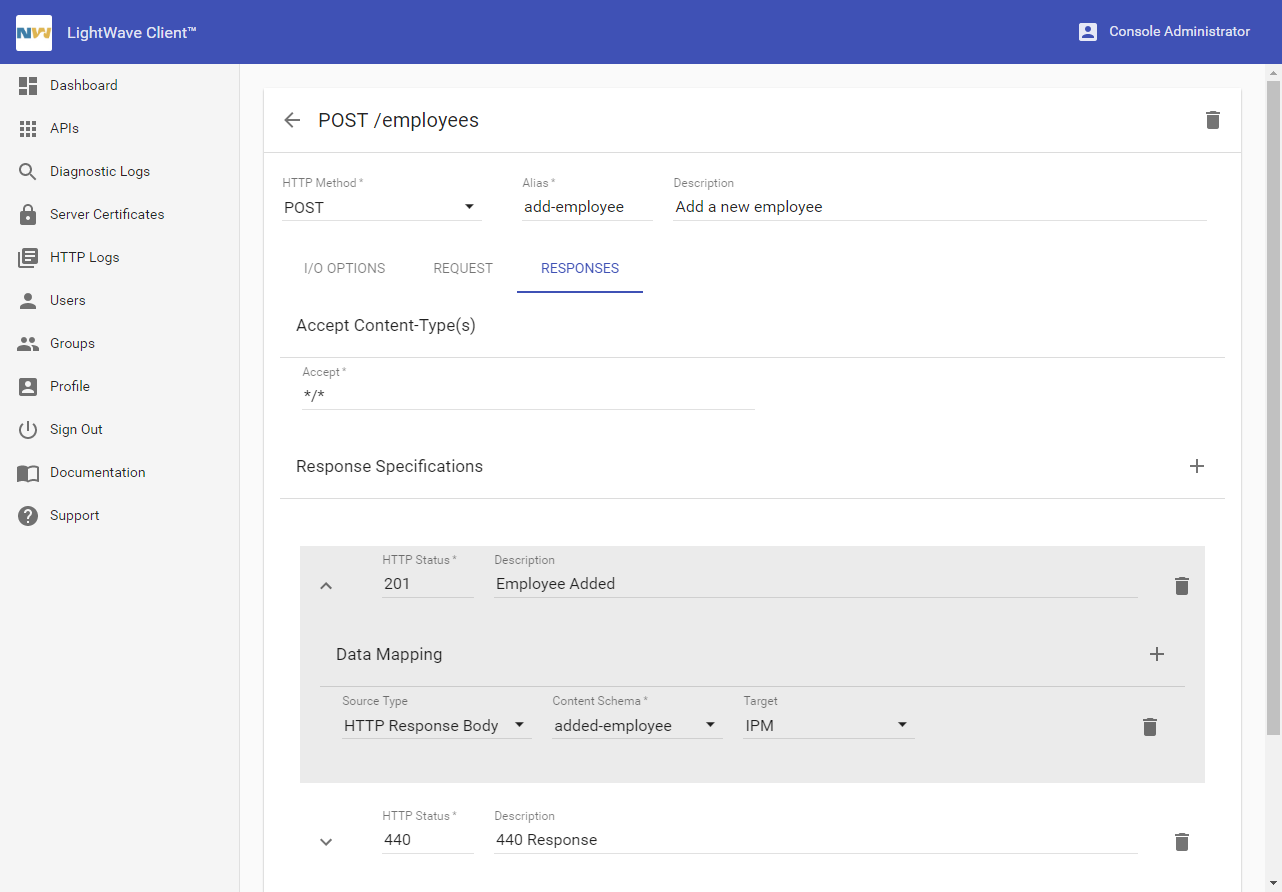Open the Console Administrator account icon
Viewport: 1282px width, 892px height.
click(x=1088, y=32)
